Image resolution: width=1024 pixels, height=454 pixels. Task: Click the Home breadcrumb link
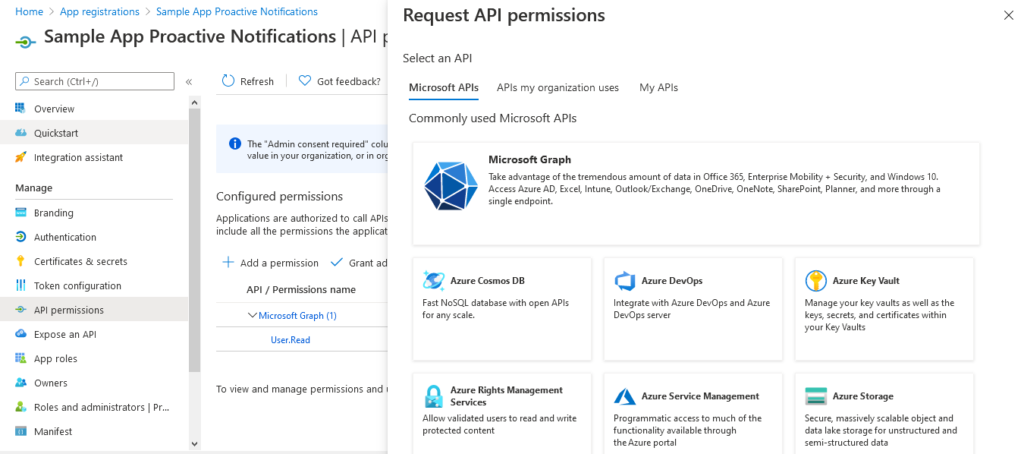[29, 12]
